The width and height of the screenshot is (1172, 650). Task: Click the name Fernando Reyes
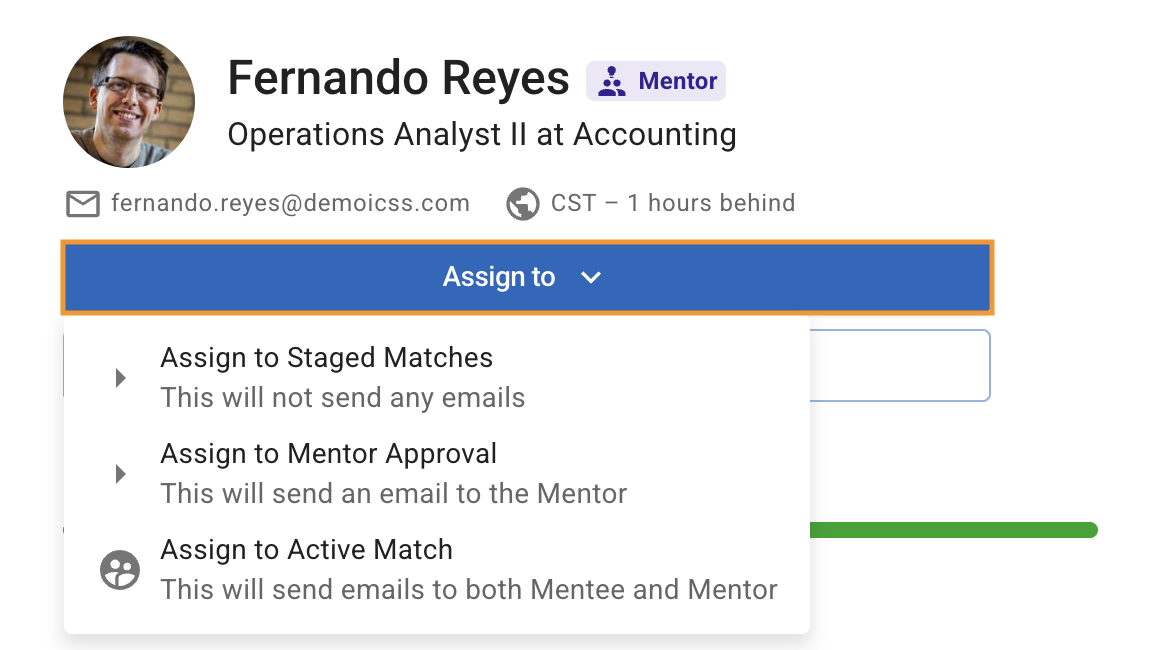(x=398, y=78)
